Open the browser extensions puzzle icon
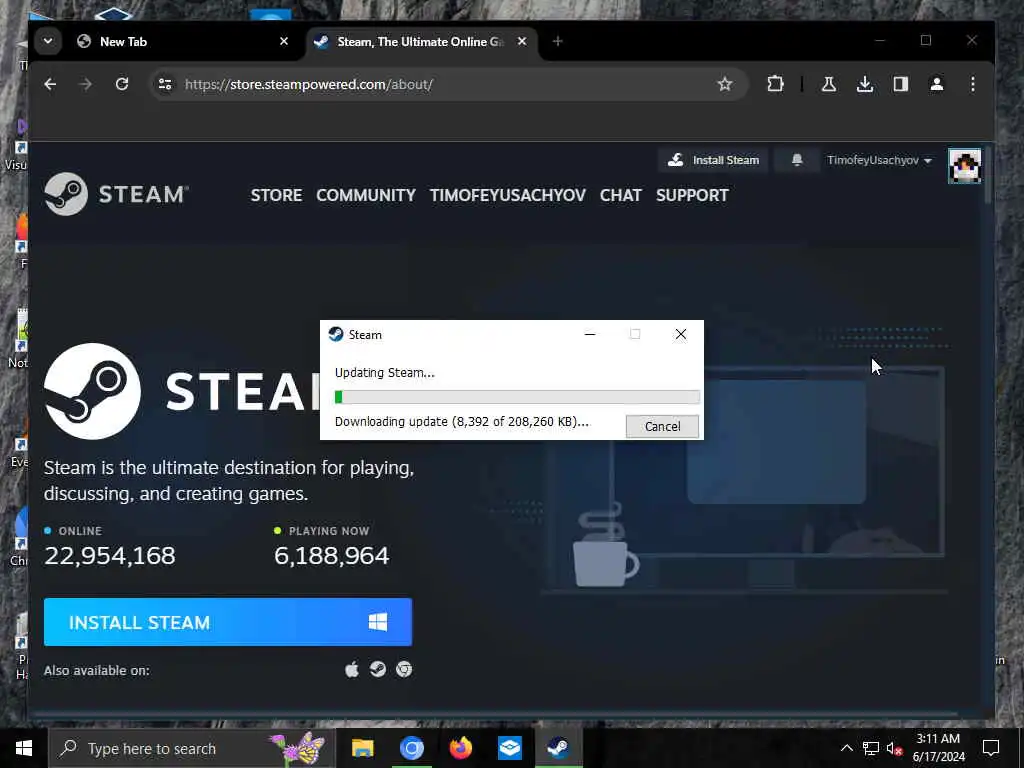1024x768 pixels. pos(775,84)
